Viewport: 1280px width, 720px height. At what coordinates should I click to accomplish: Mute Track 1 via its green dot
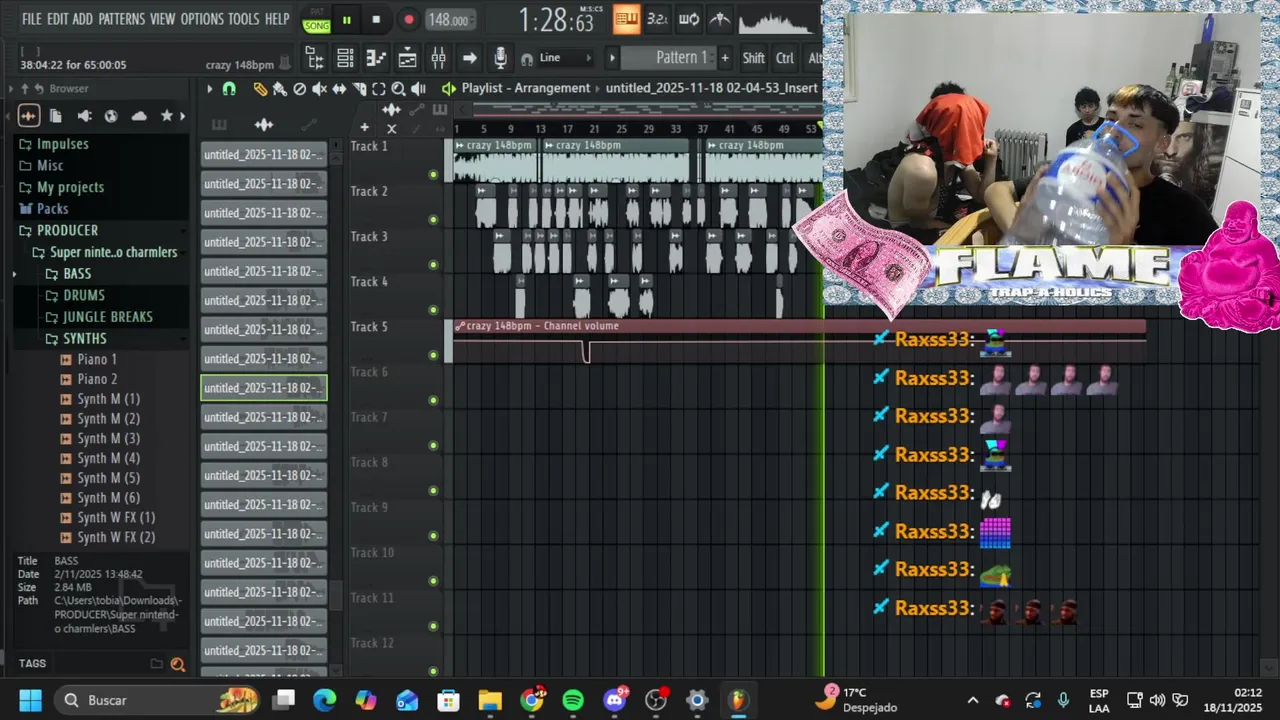[x=433, y=175]
